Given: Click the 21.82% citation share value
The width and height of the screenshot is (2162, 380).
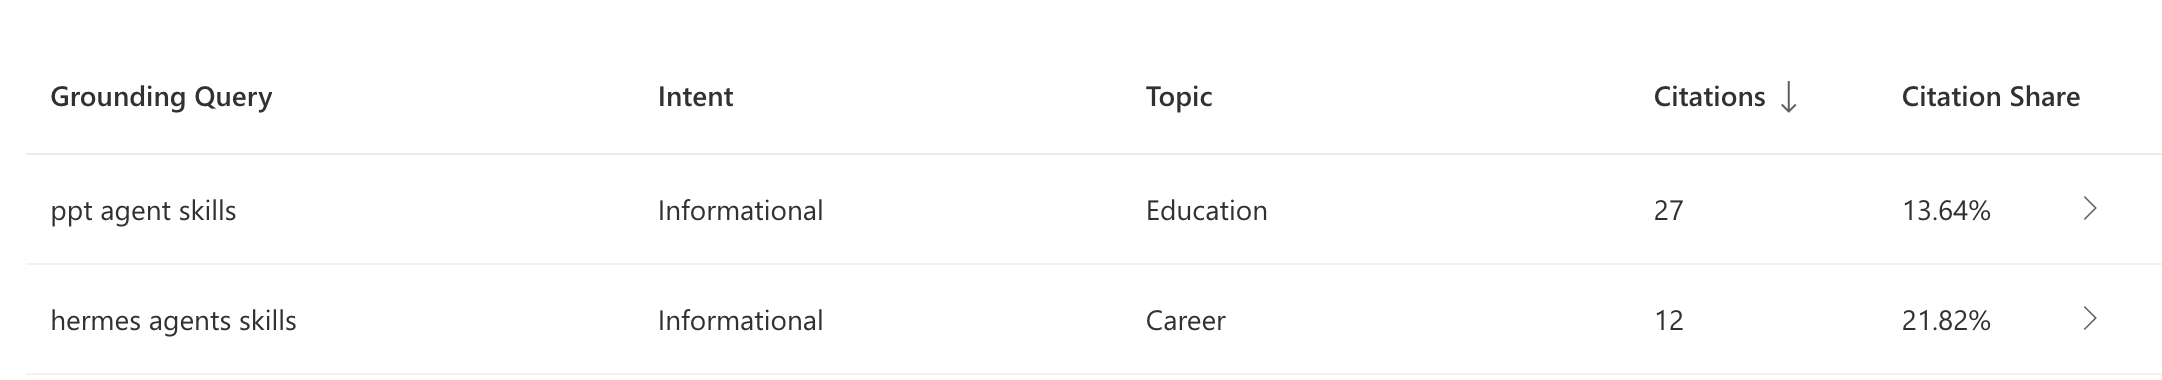Looking at the screenshot, I should (x=1945, y=320).
